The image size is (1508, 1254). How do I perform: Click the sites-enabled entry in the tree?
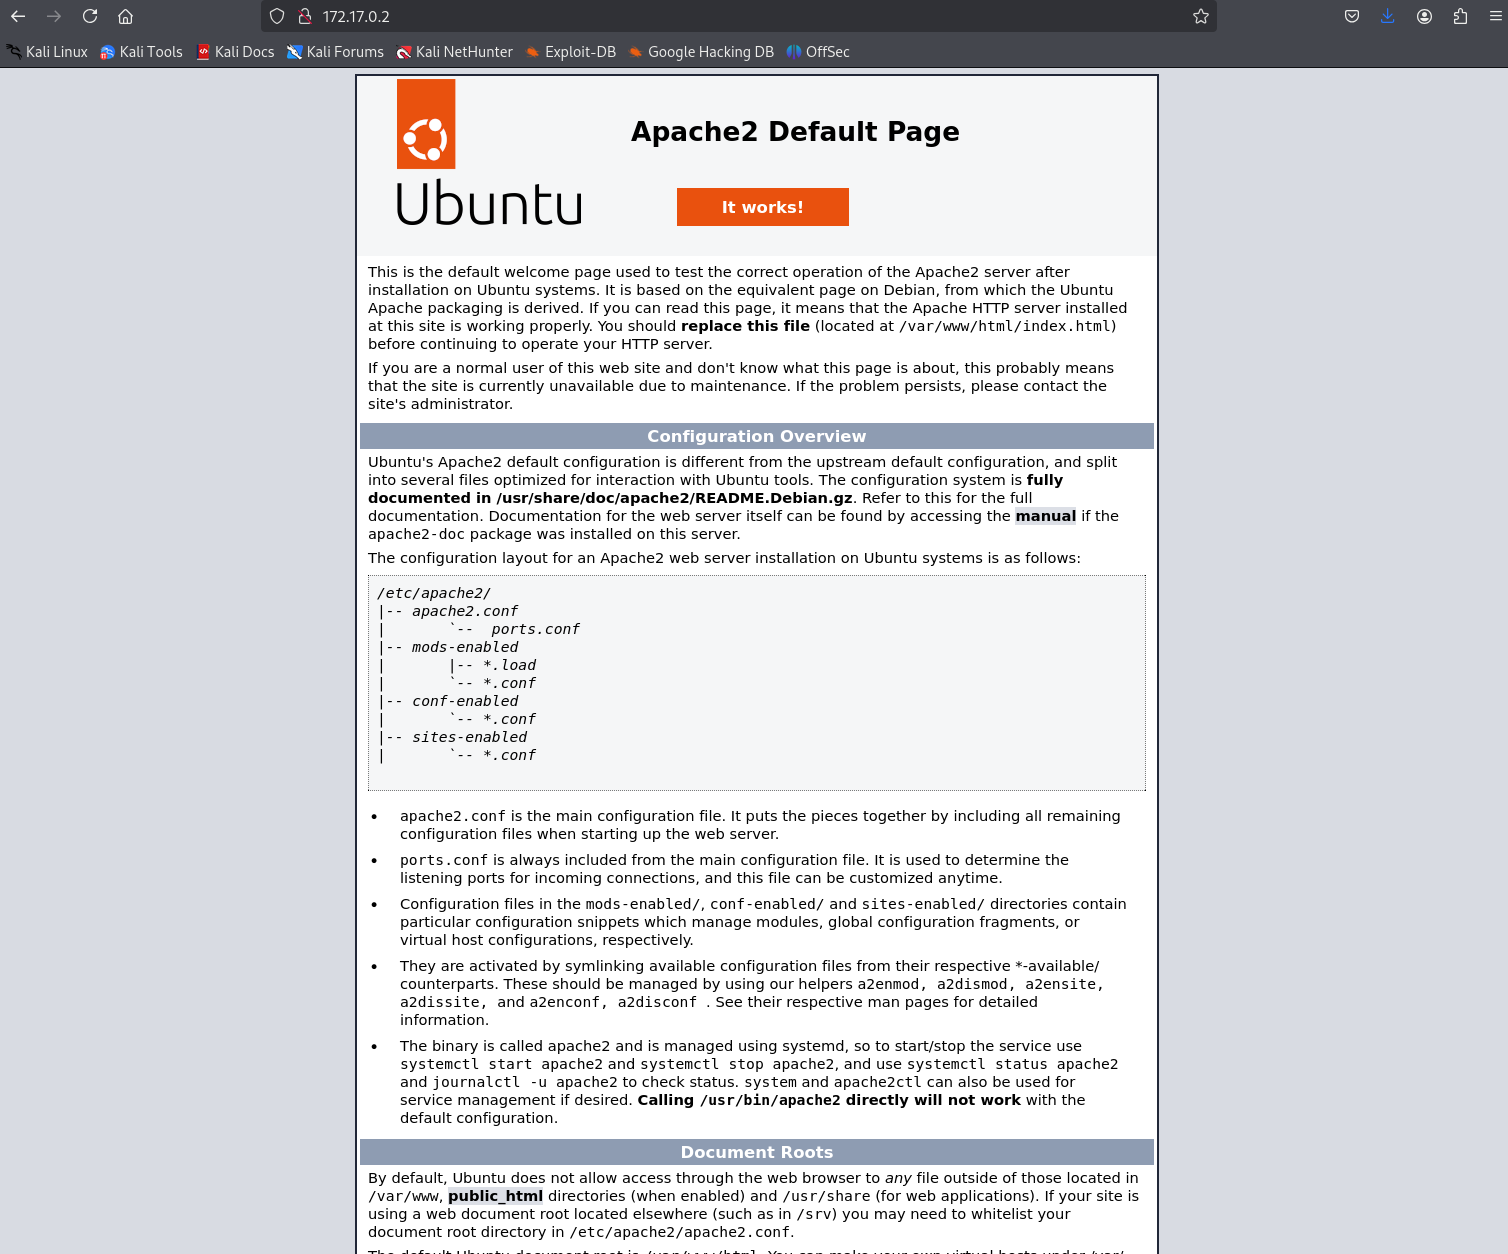[x=469, y=737]
